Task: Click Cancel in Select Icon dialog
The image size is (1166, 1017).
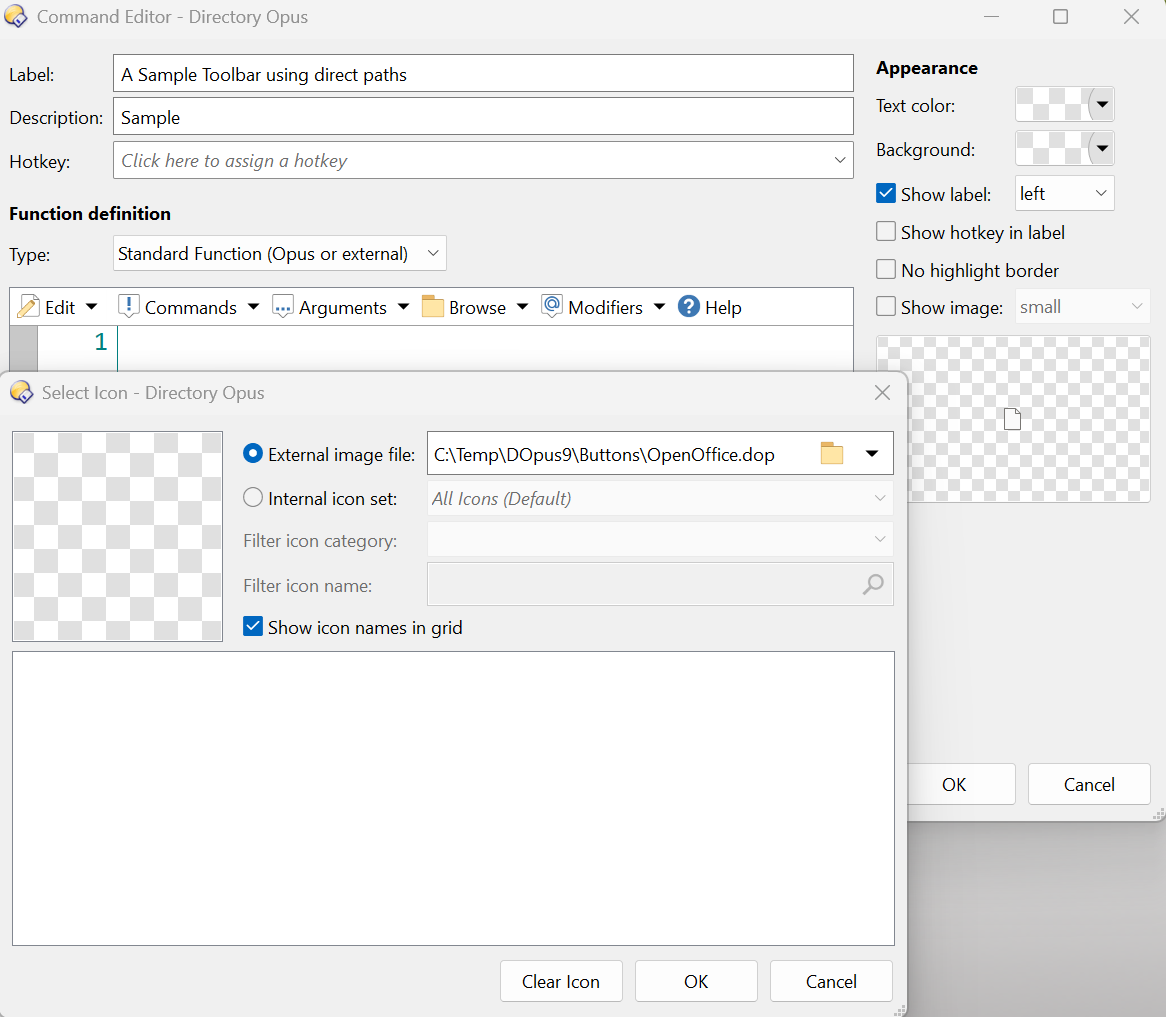Action: point(831,981)
